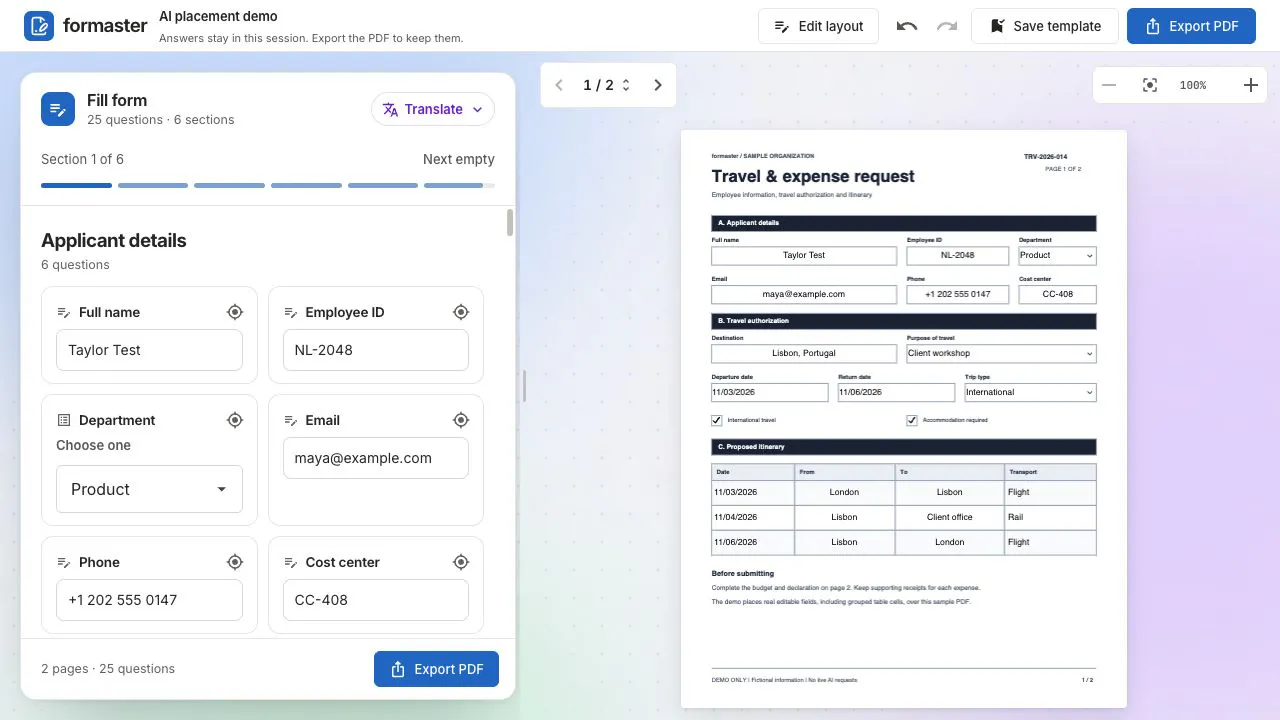This screenshot has width=1280, height=720.
Task: Locate Email field on the PDF
Action: (x=461, y=420)
